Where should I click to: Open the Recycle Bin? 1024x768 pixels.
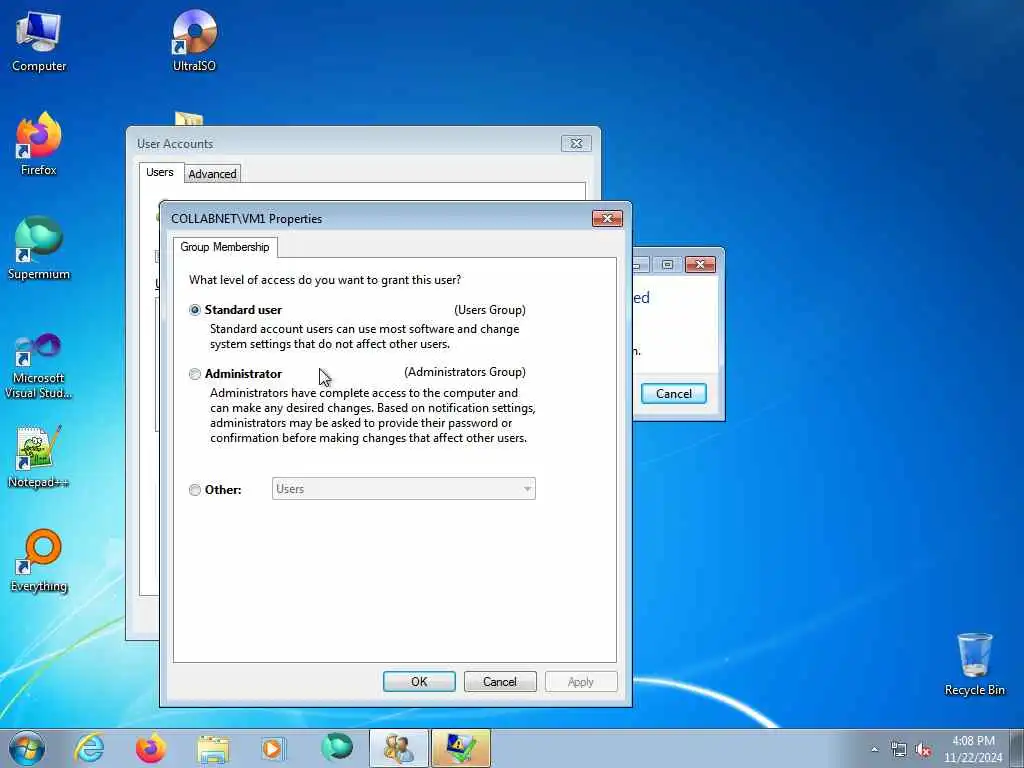click(974, 664)
